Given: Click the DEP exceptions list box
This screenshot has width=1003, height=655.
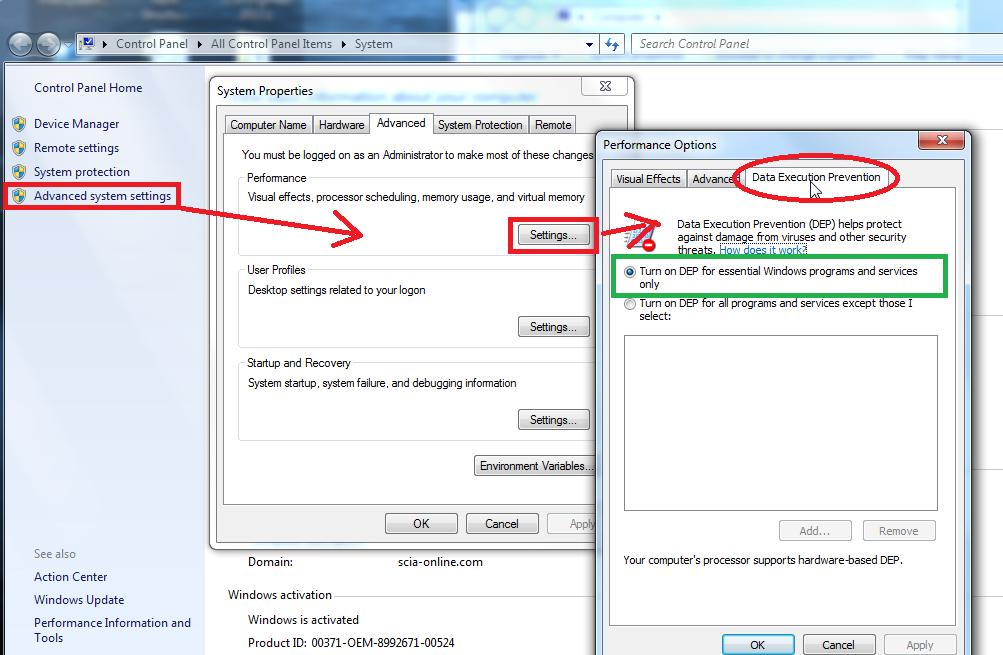Looking at the screenshot, I should click(x=780, y=423).
